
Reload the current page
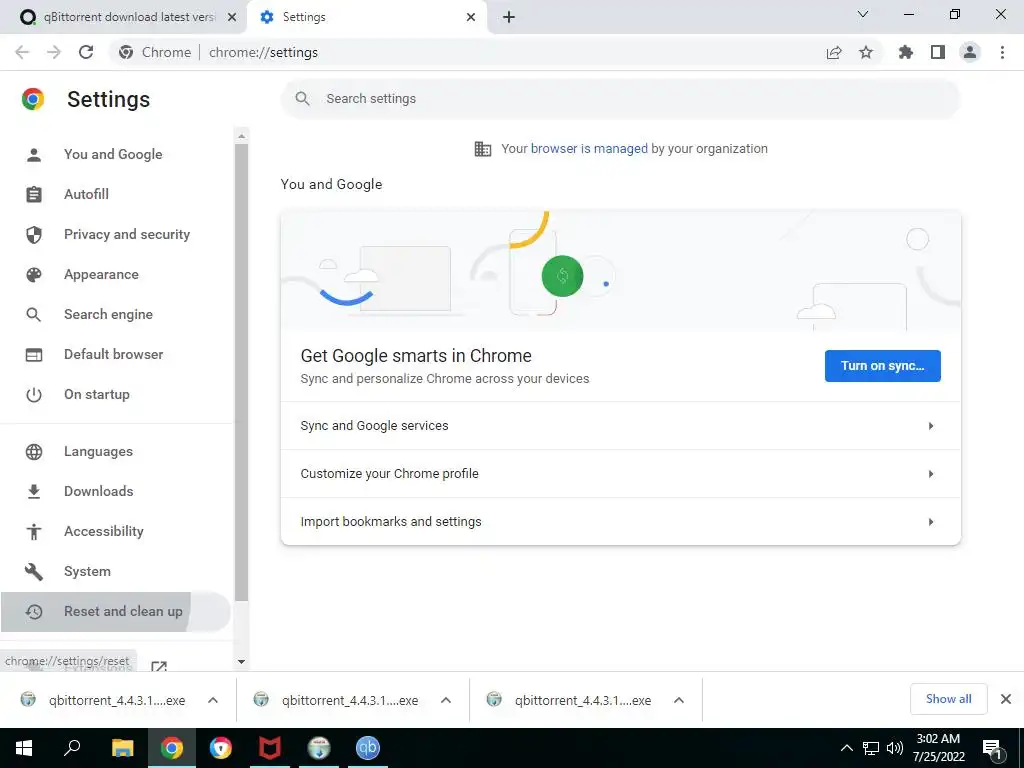pyautogui.click(x=86, y=52)
